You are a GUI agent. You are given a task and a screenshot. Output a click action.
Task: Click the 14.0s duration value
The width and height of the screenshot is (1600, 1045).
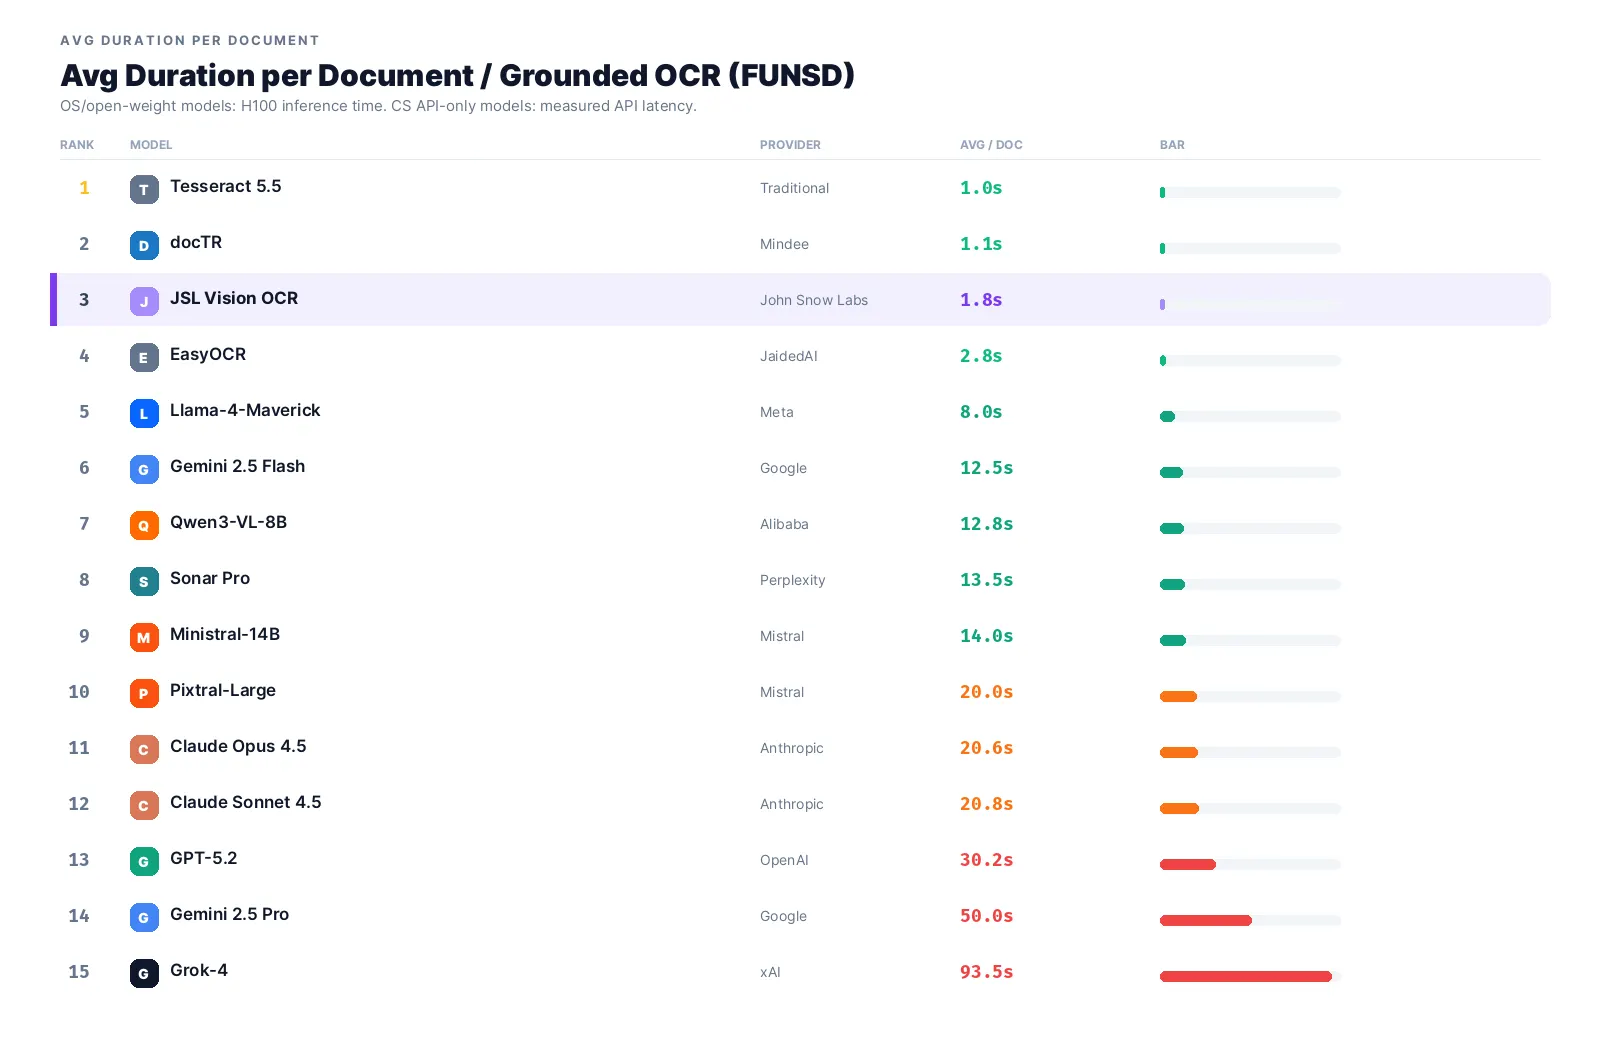[987, 637]
